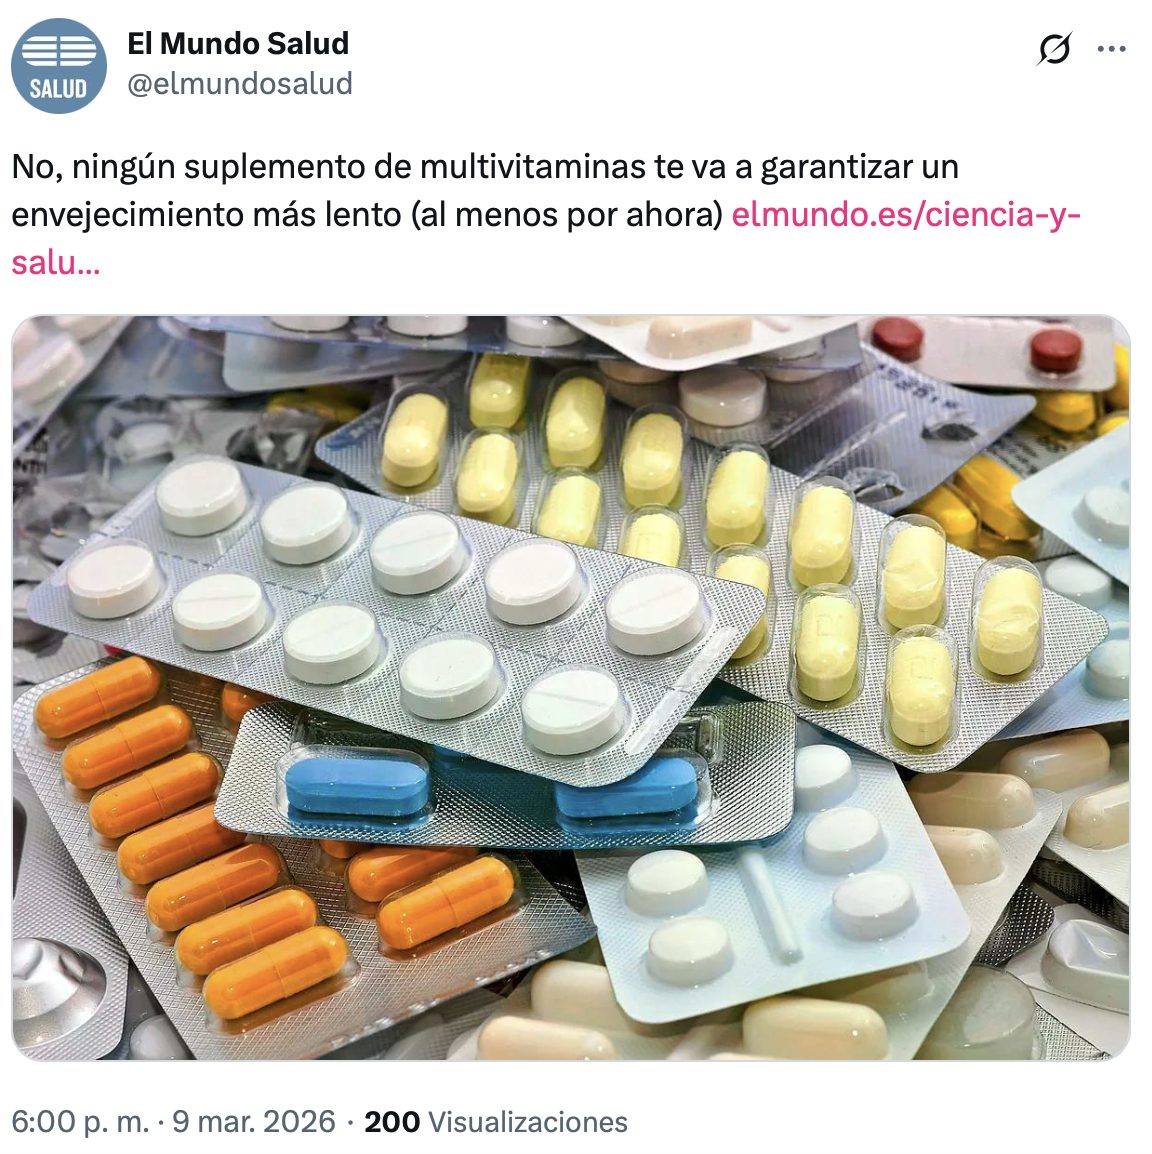Image resolution: width=1152 pixels, height=1154 pixels.
Task: Open photo at the red tablets blister
Action: click(x=986, y=346)
